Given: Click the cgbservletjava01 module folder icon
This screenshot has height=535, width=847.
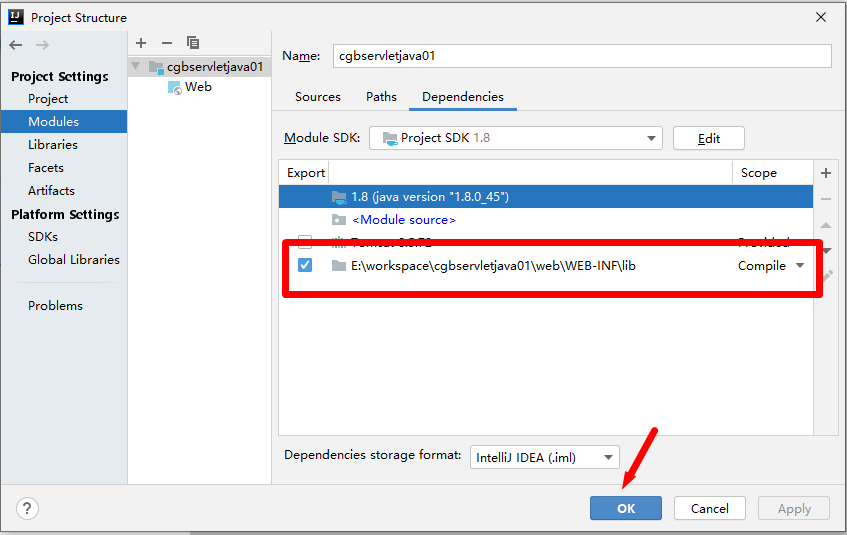Looking at the screenshot, I should (x=156, y=67).
